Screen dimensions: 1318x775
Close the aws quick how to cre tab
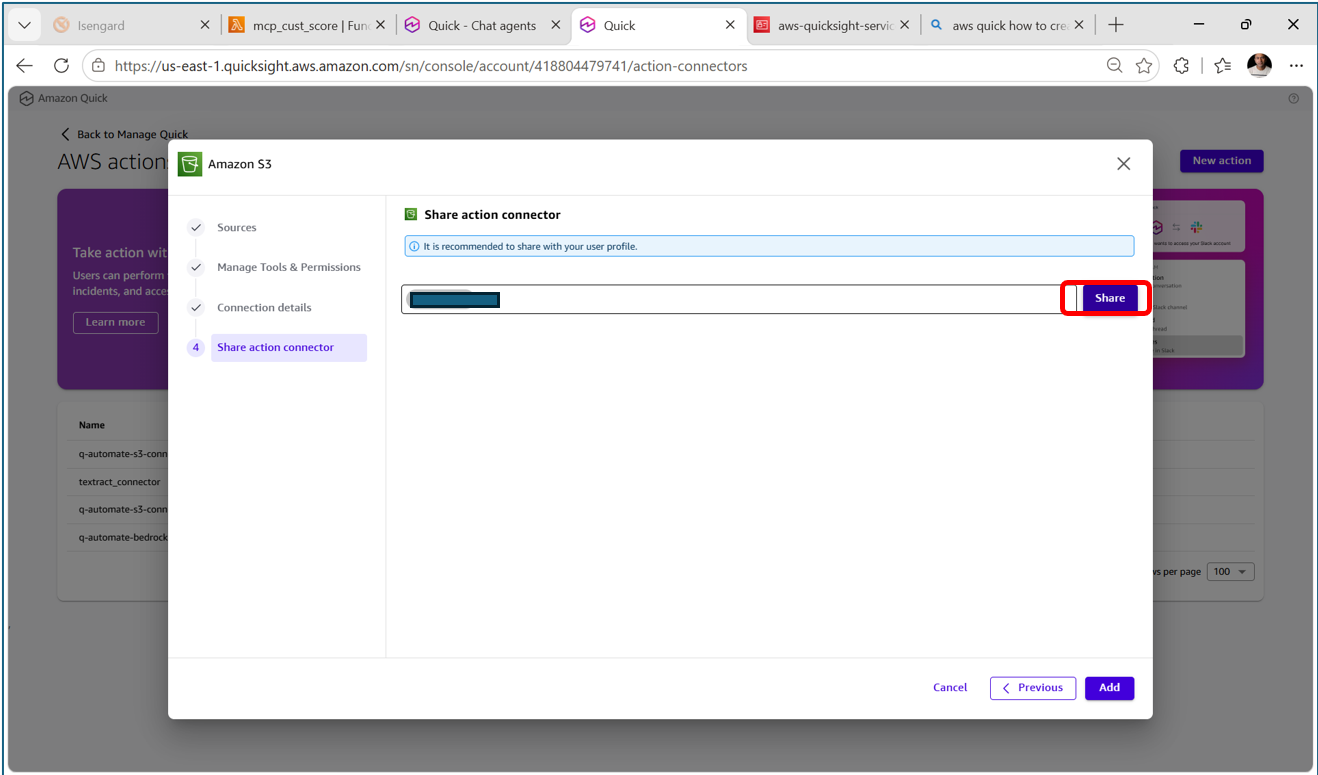coord(1080,26)
